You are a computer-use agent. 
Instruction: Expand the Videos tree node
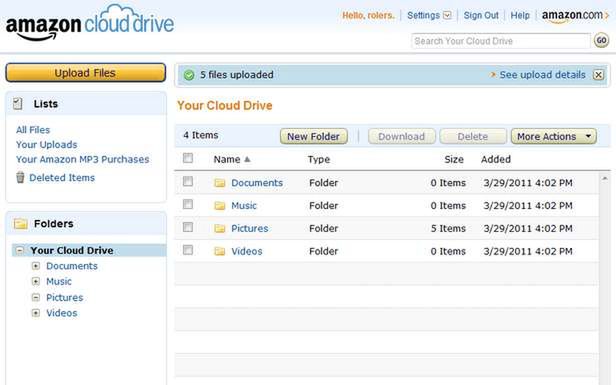coord(36,313)
